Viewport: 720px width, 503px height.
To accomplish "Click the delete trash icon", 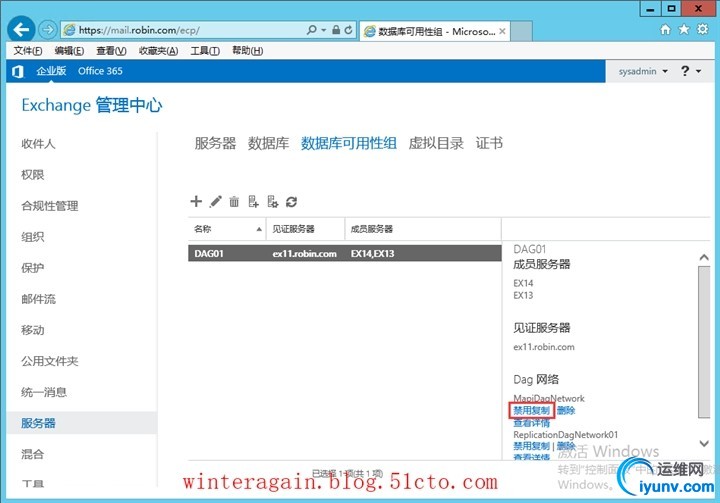I will [234, 201].
